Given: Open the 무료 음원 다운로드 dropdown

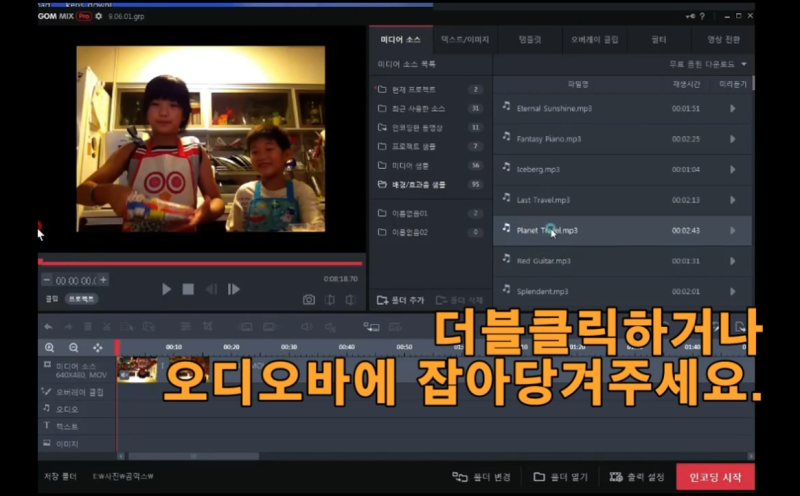Looking at the screenshot, I should click(x=708, y=64).
